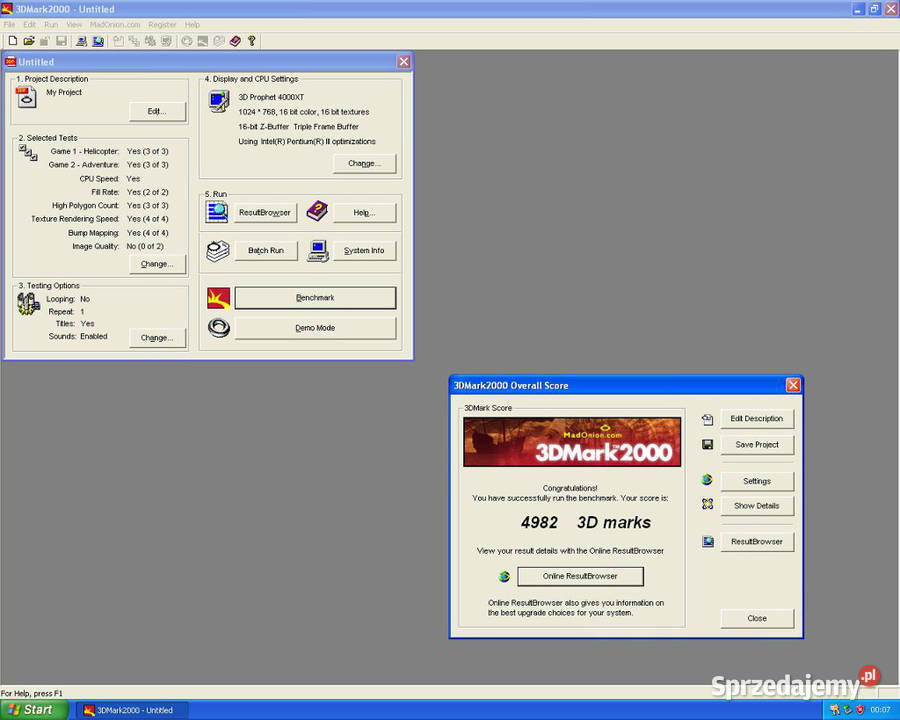Click the Online ResultBrowser button
The height and width of the screenshot is (720, 900).
[x=580, y=576]
